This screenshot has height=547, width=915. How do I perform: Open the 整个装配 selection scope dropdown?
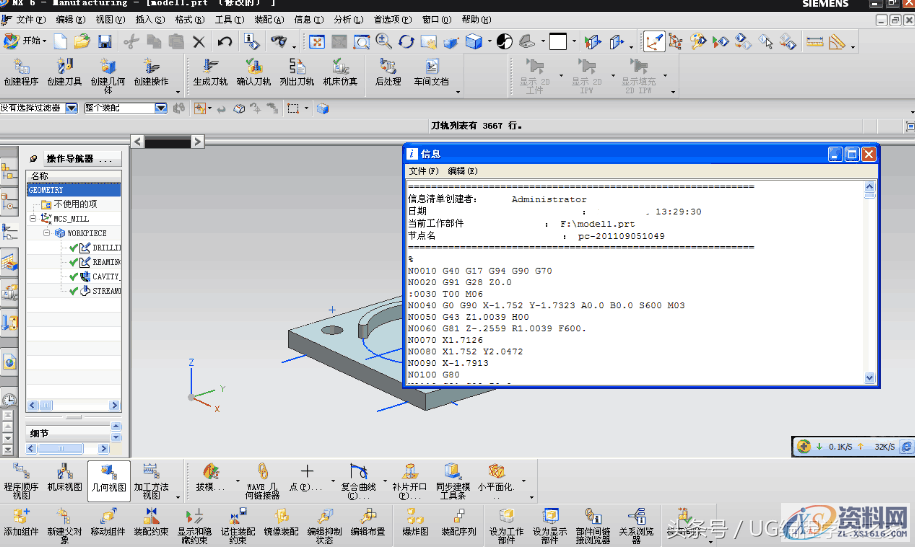160,108
